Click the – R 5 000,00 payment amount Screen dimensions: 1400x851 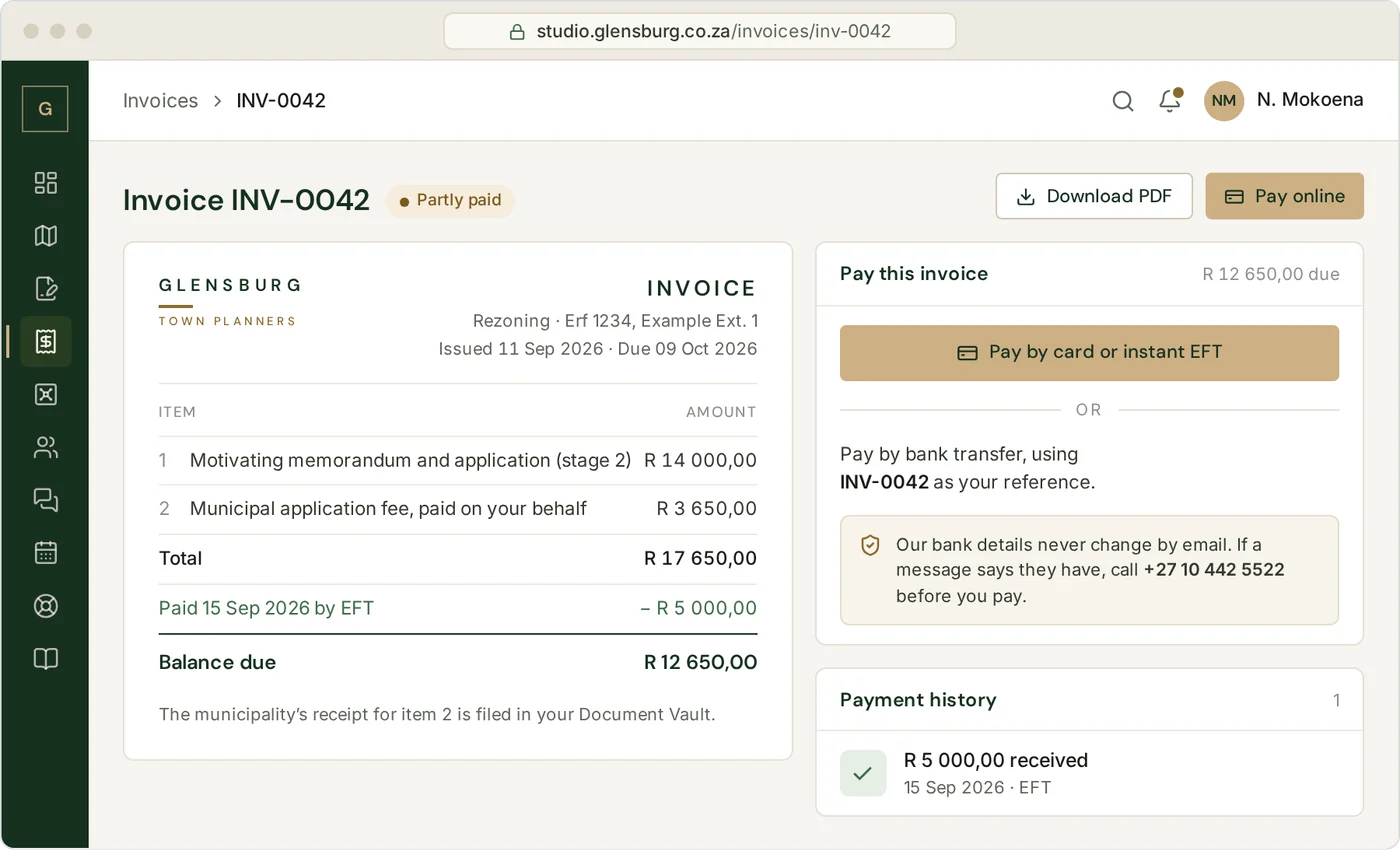click(699, 609)
